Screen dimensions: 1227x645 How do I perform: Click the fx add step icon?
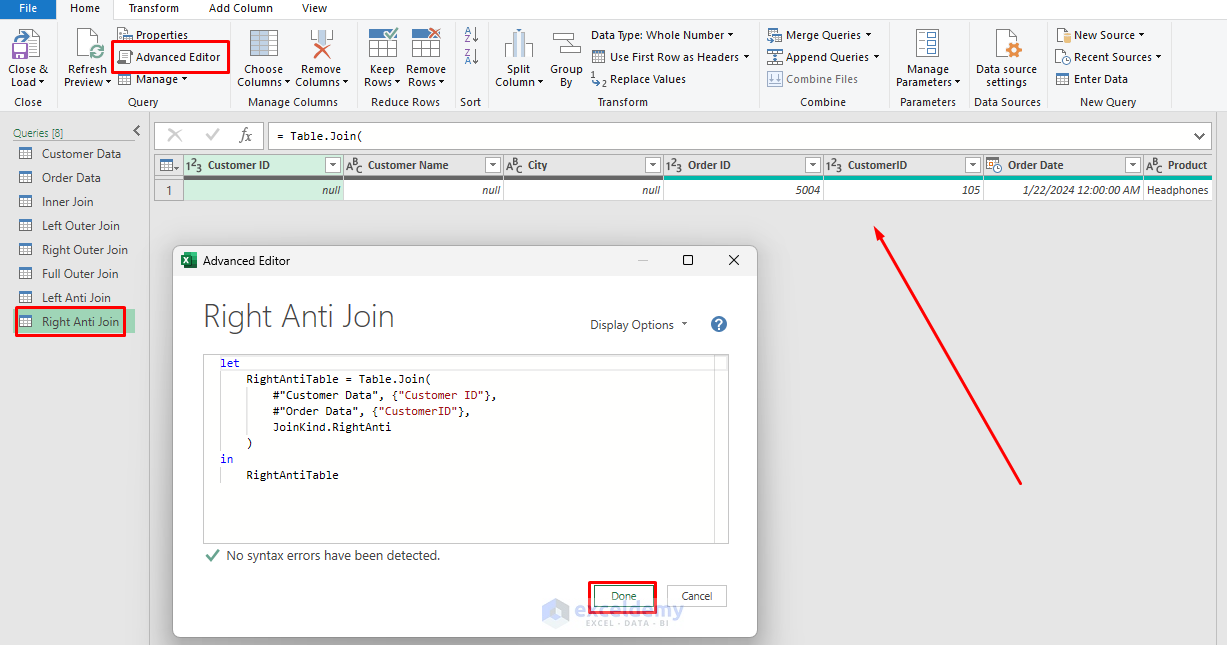coord(246,135)
